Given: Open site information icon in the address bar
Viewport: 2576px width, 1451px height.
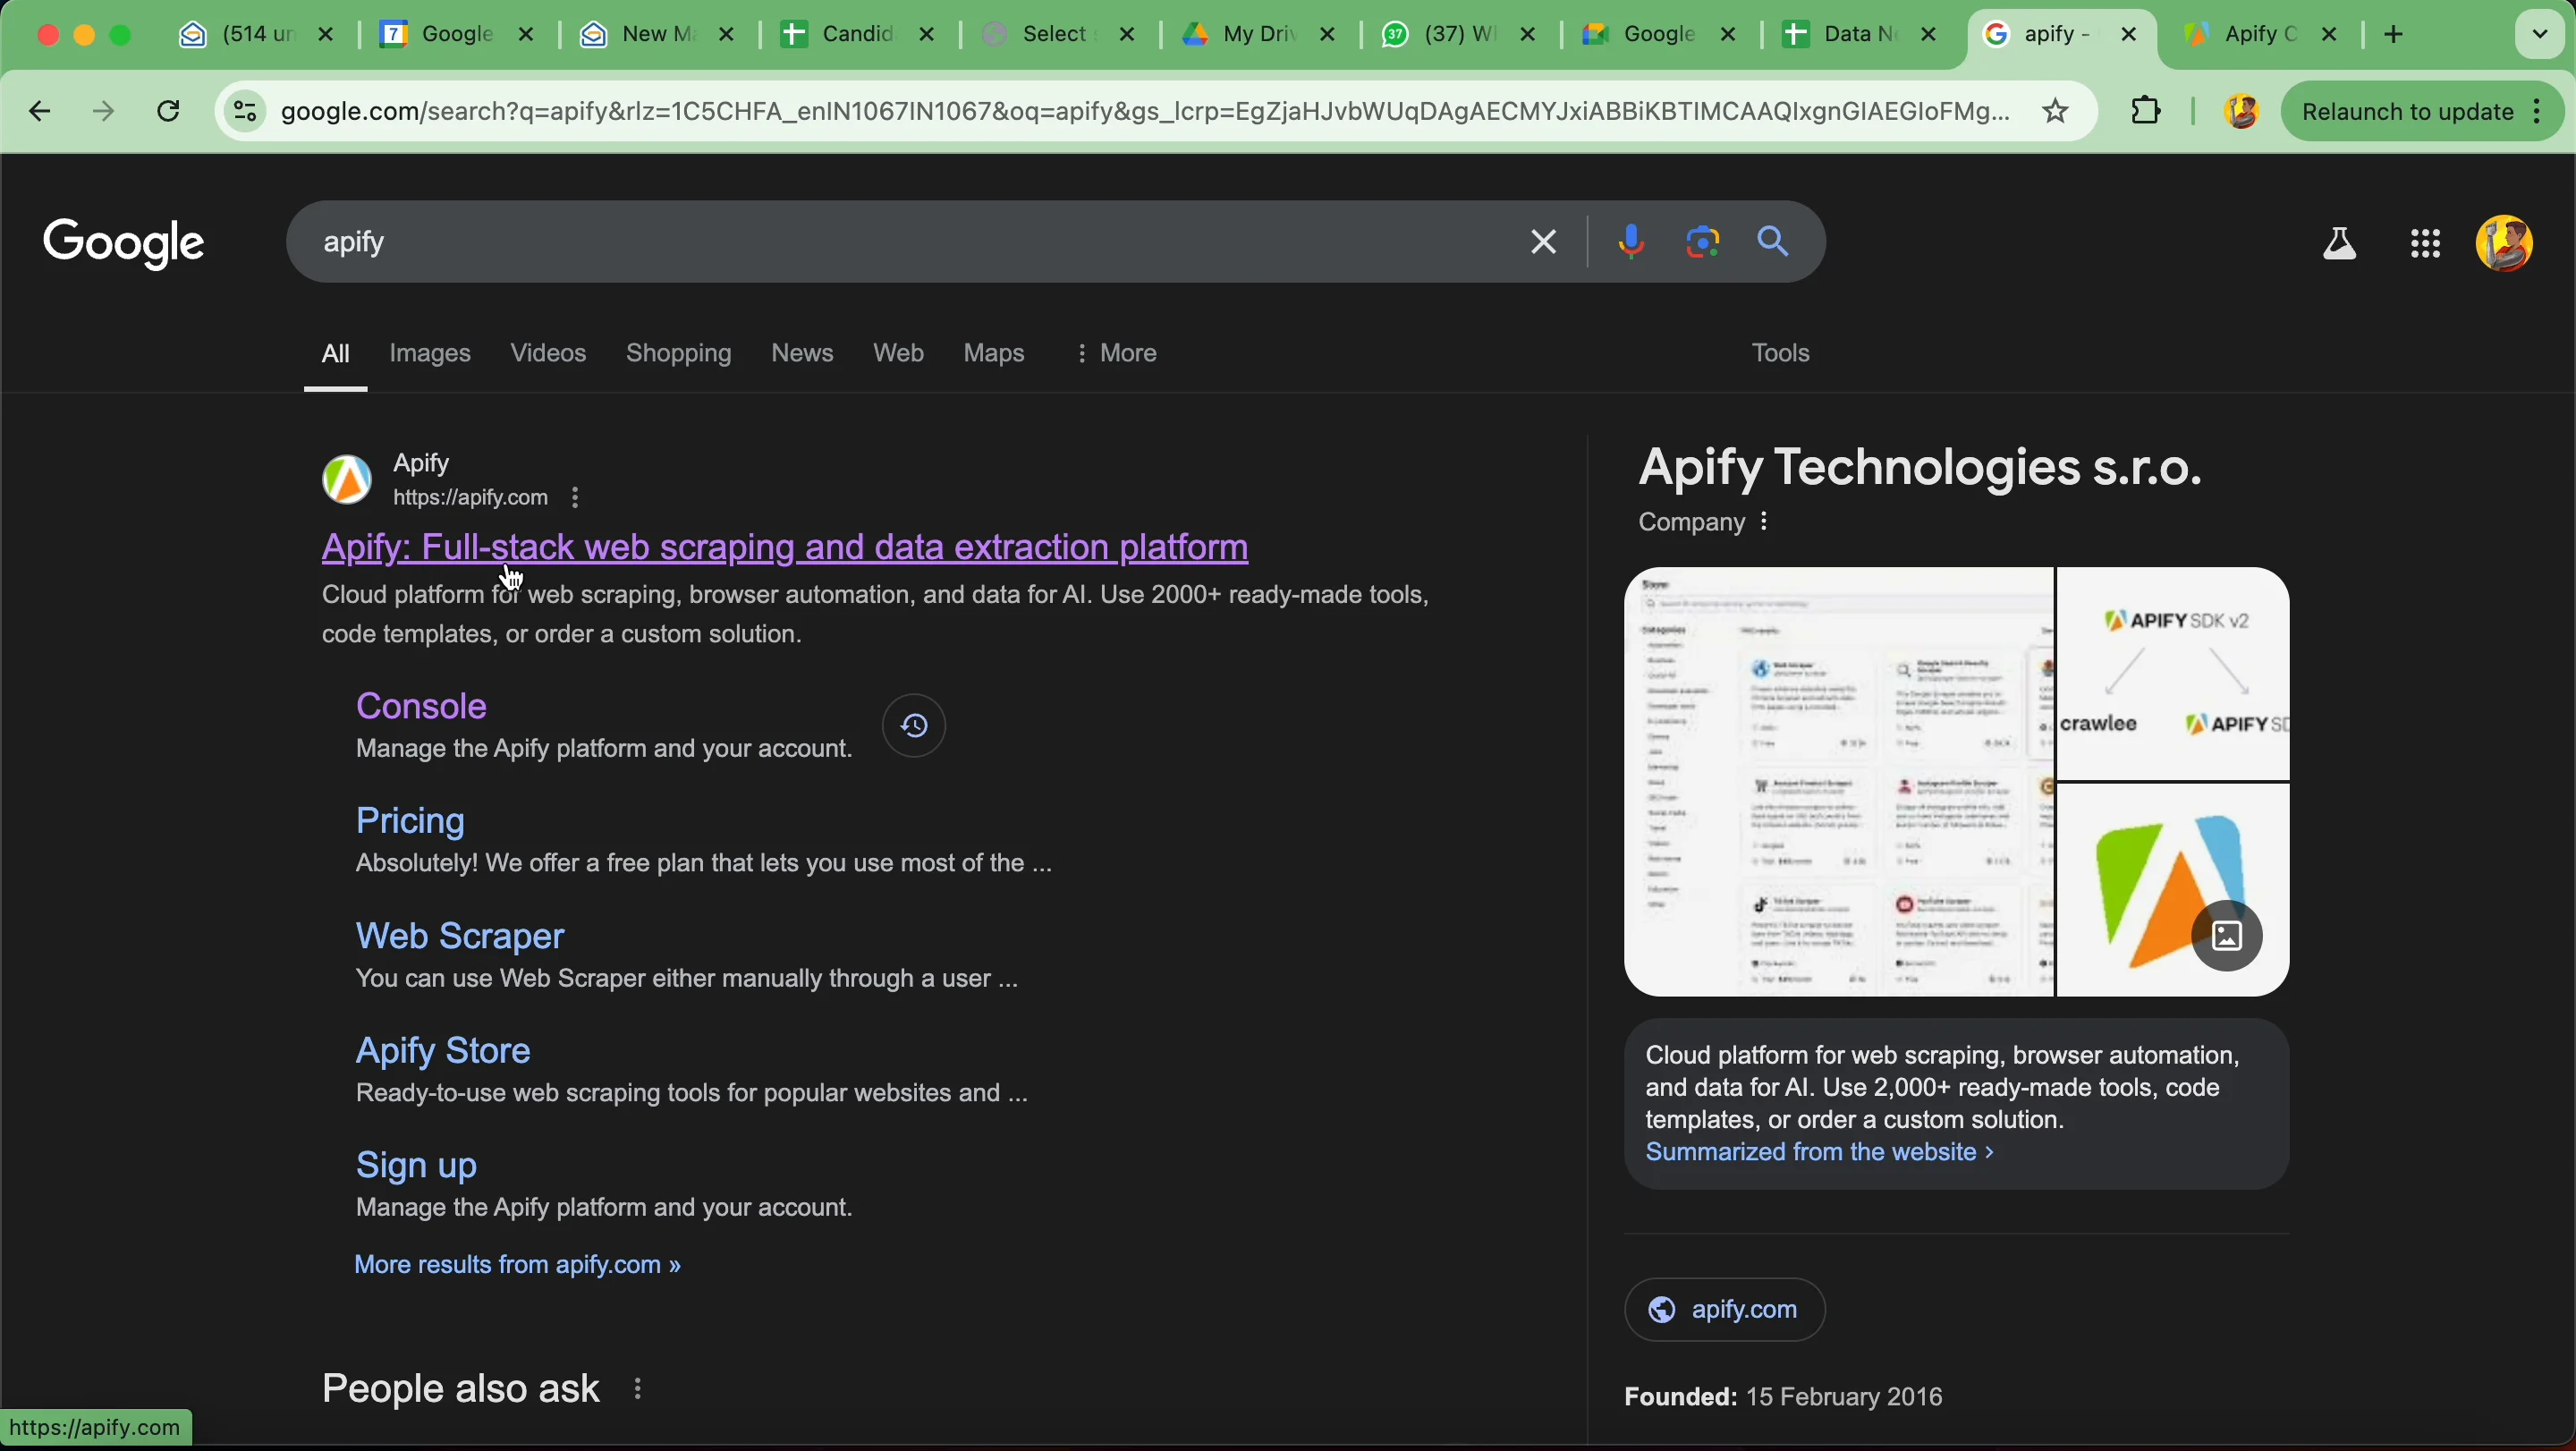Looking at the screenshot, I should pyautogui.click(x=243, y=111).
